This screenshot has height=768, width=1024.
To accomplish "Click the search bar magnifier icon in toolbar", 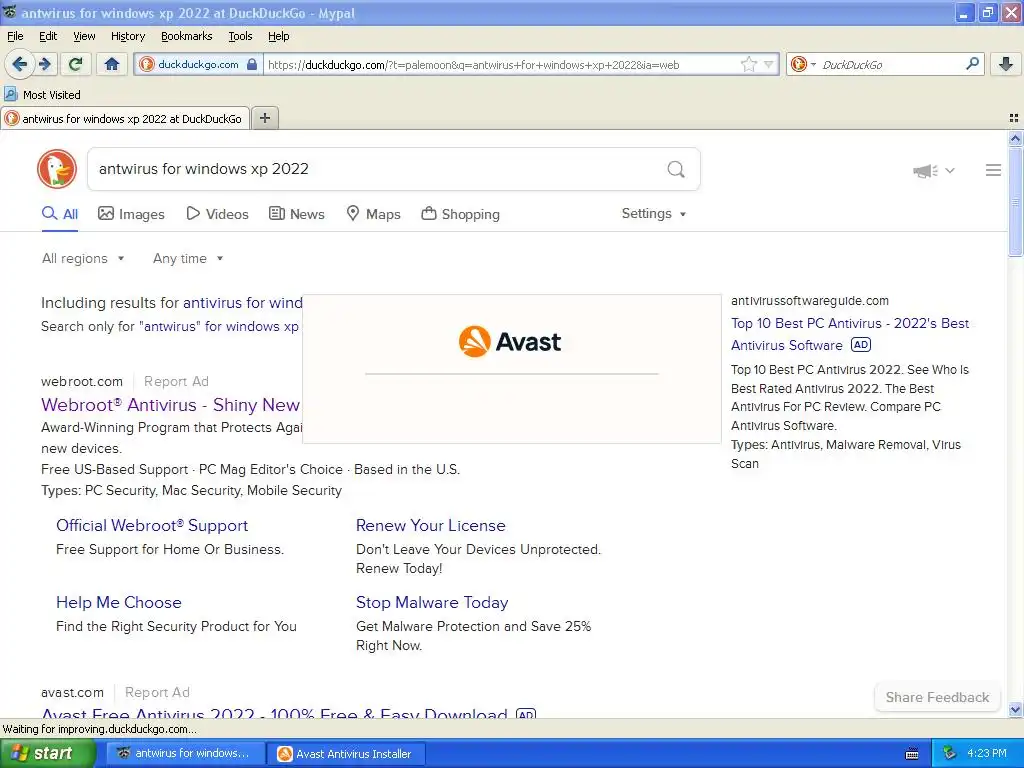I will [972, 64].
